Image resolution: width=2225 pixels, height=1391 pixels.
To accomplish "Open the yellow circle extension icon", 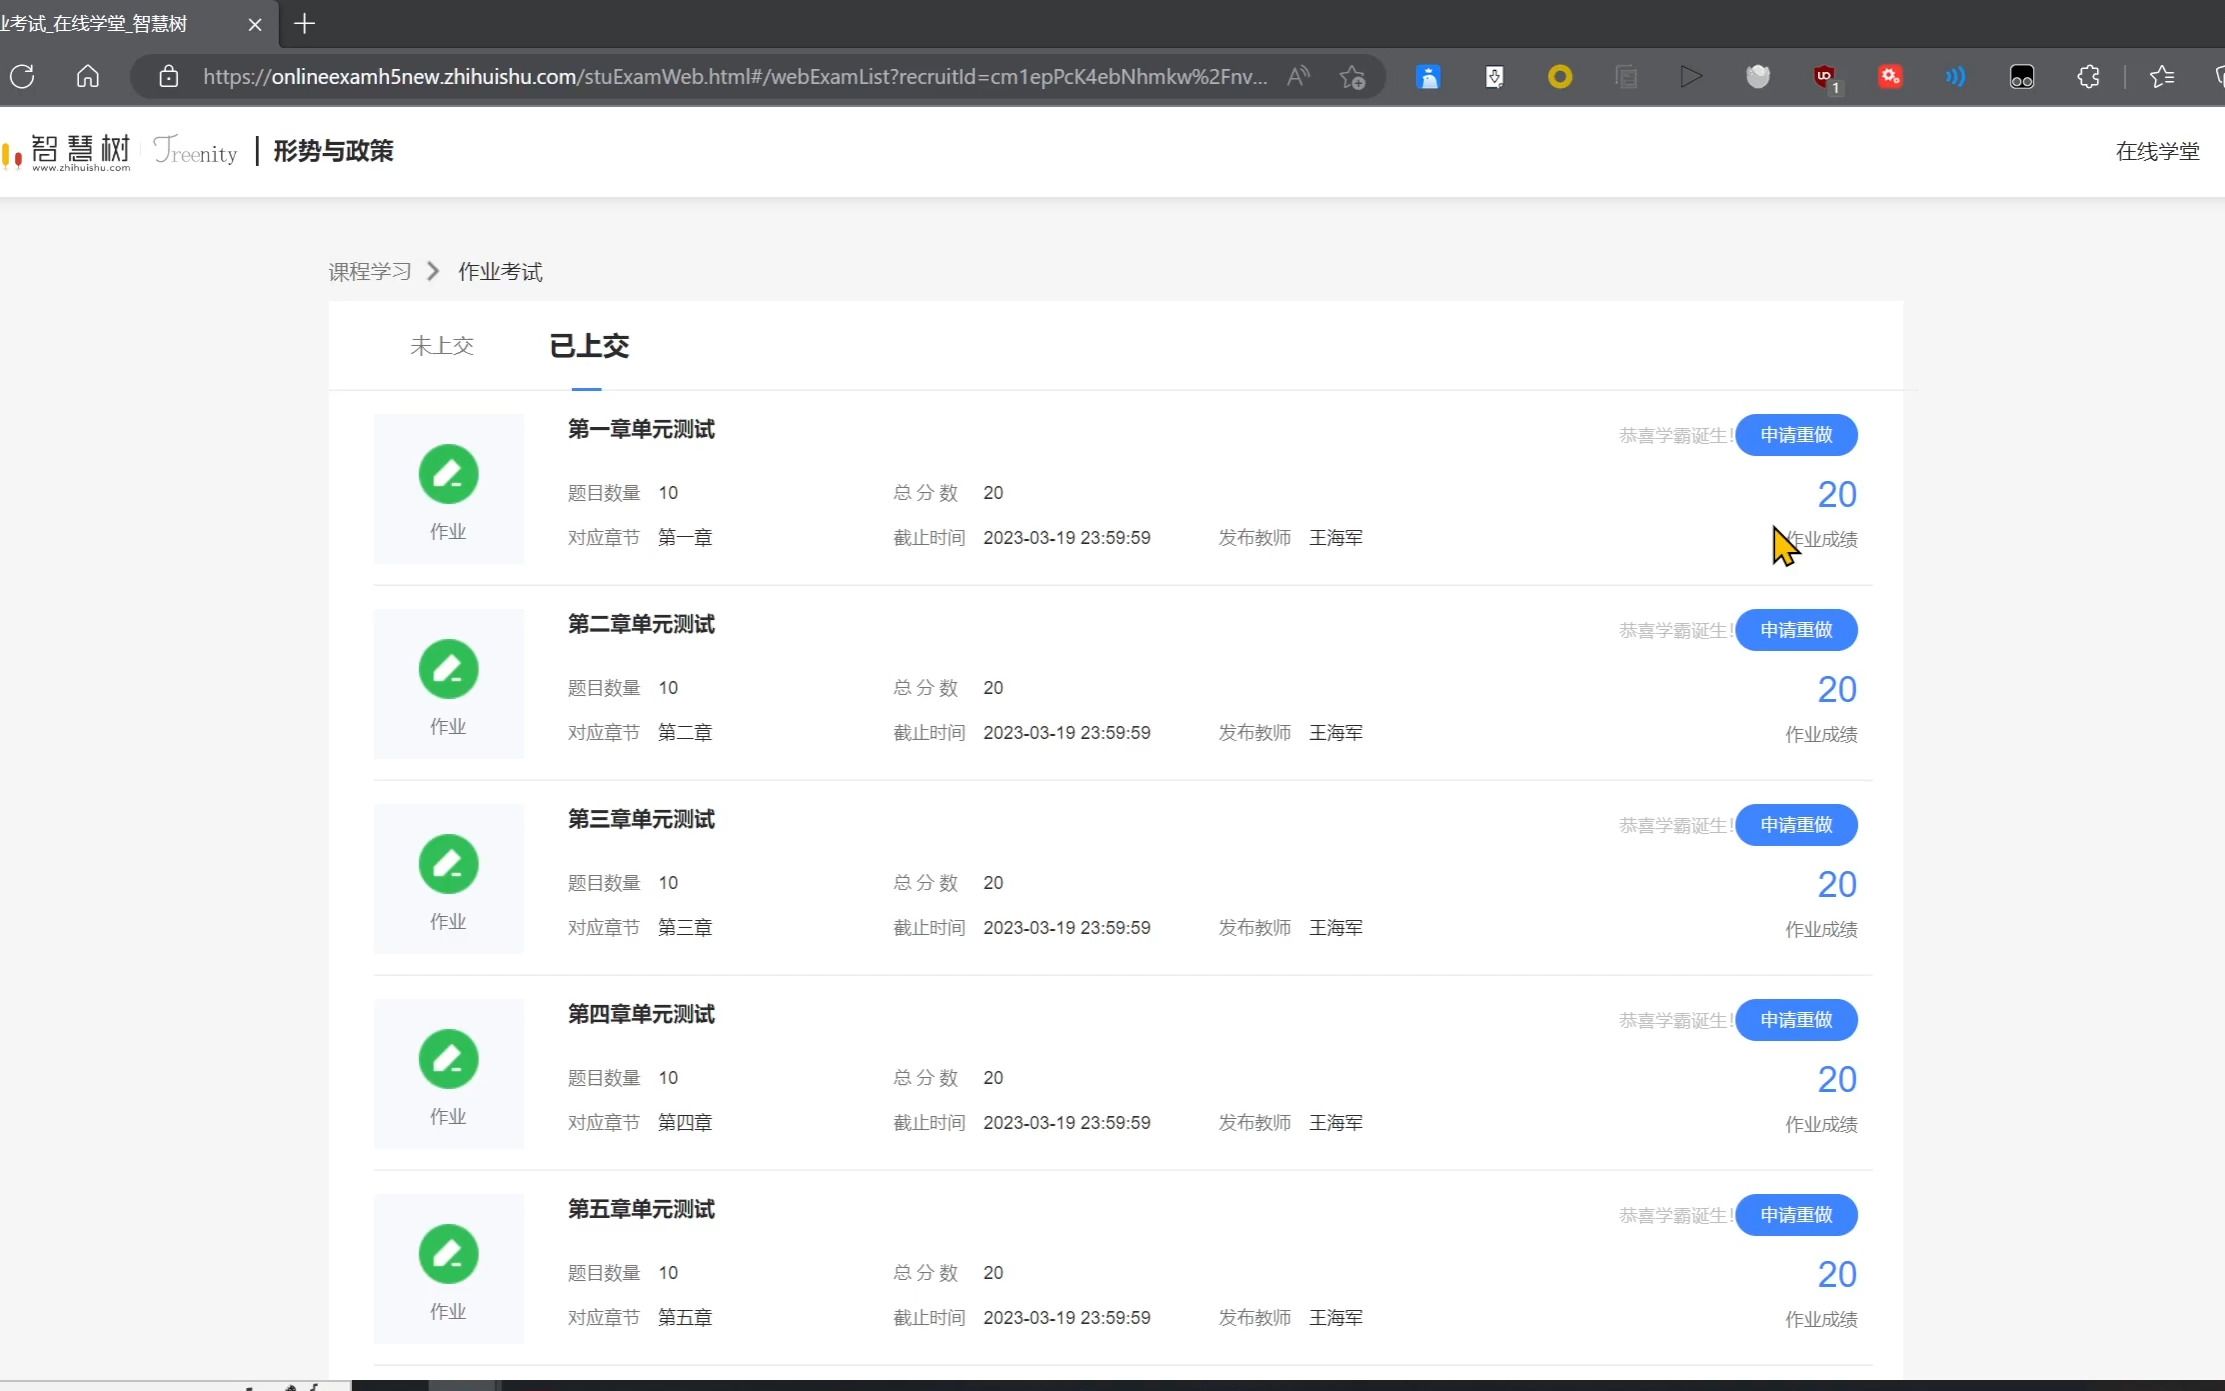I will [x=1560, y=76].
